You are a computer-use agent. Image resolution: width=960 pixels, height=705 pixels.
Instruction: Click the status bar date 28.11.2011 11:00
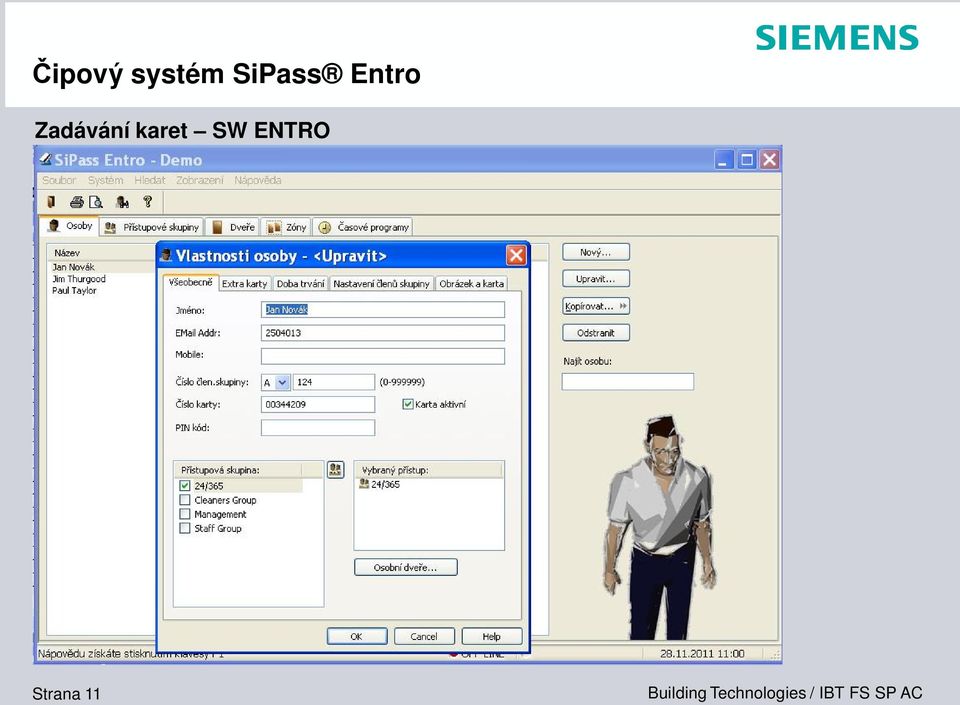[x=702, y=654]
